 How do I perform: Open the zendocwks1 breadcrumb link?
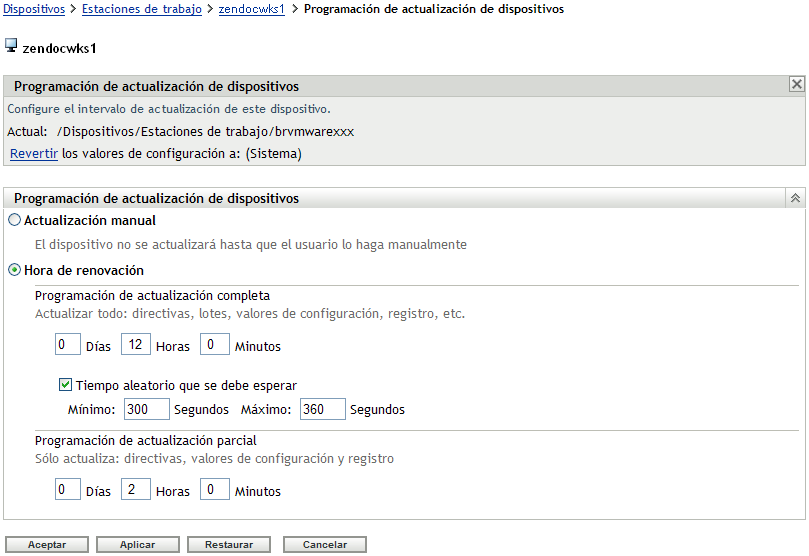pyautogui.click(x=252, y=9)
